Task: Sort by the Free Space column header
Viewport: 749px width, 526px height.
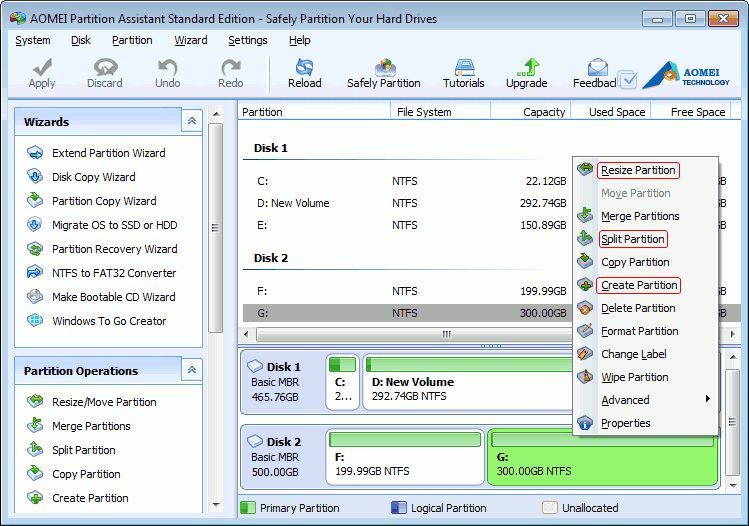Action: (x=691, y=112)
